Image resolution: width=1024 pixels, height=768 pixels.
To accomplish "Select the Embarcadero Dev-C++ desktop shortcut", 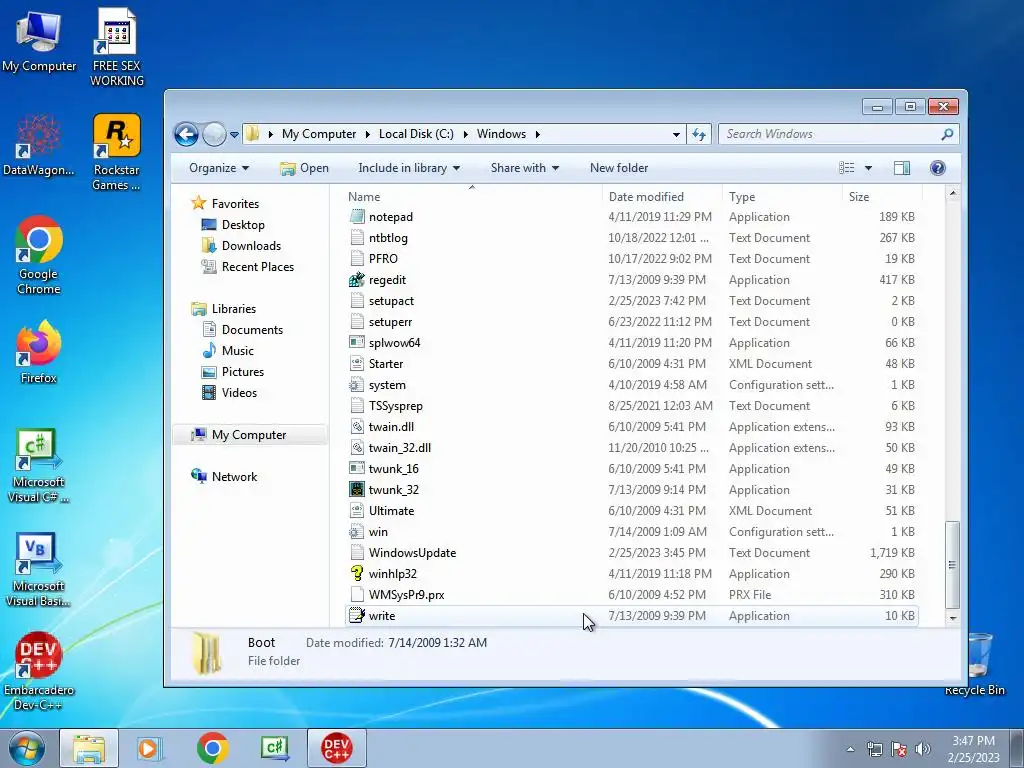I will click(39, 671).
